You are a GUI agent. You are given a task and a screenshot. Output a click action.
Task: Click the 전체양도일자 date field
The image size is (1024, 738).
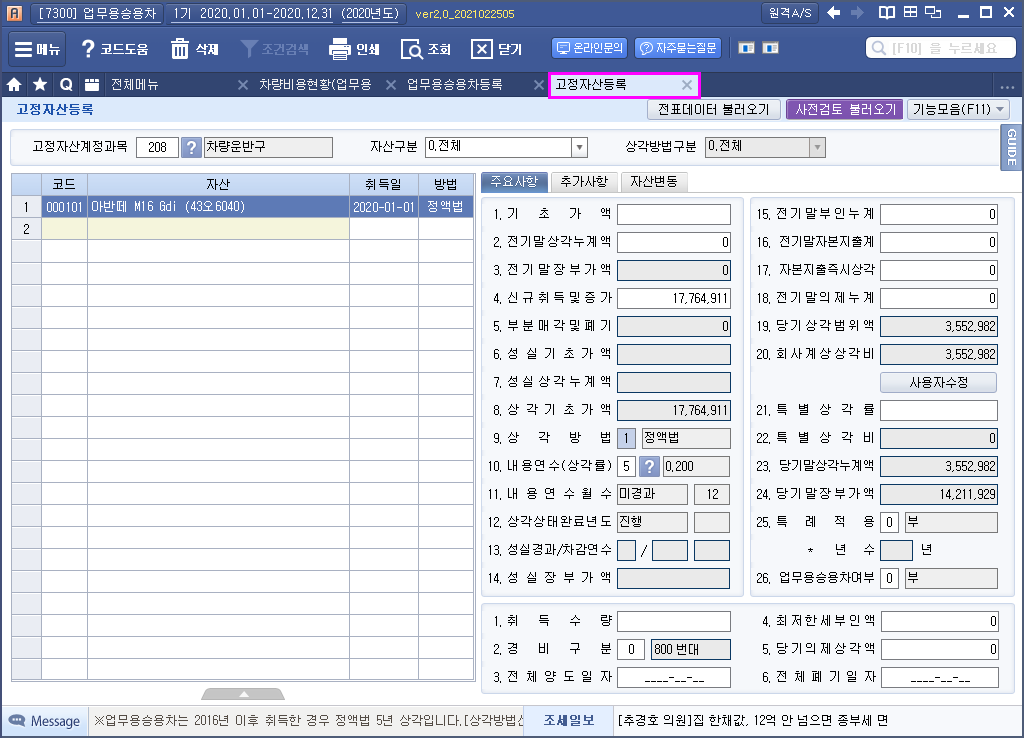click(x=674, y=678)
